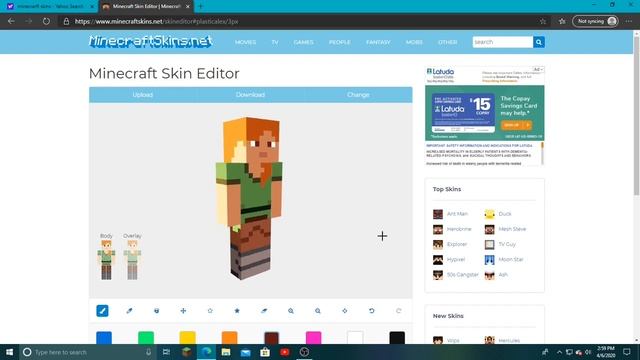Image resolution: width=640 pixels, height=360 pixels.
Task: Open the Explorer skin link
Action: click(x=457, y=244)
